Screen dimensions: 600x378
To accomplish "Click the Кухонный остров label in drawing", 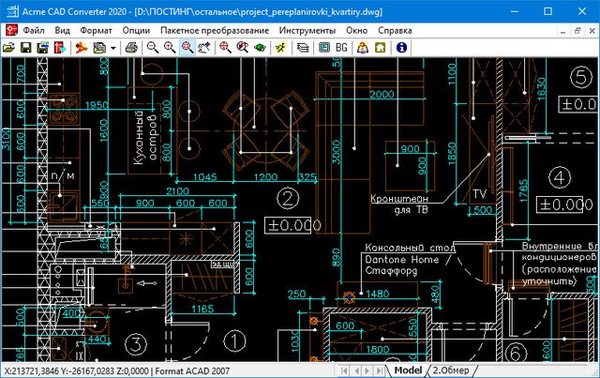I will pos(147,138).
